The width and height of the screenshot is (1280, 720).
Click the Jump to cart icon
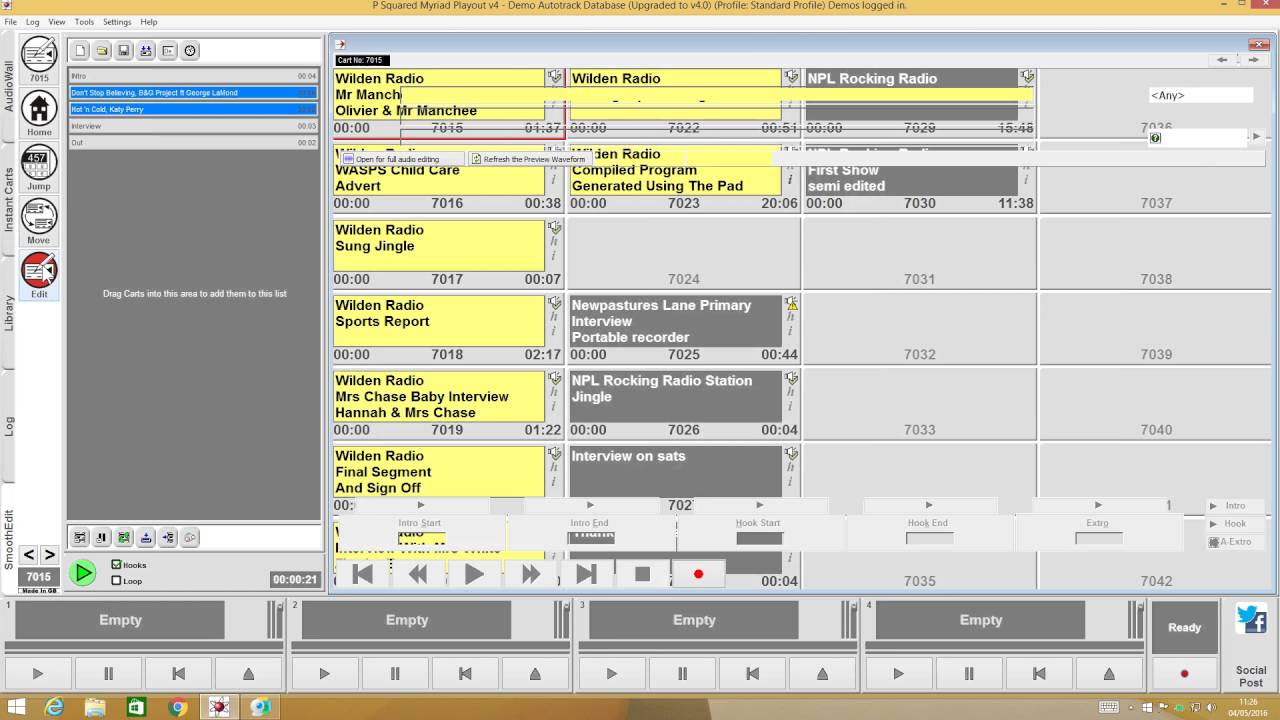point(39,168)
